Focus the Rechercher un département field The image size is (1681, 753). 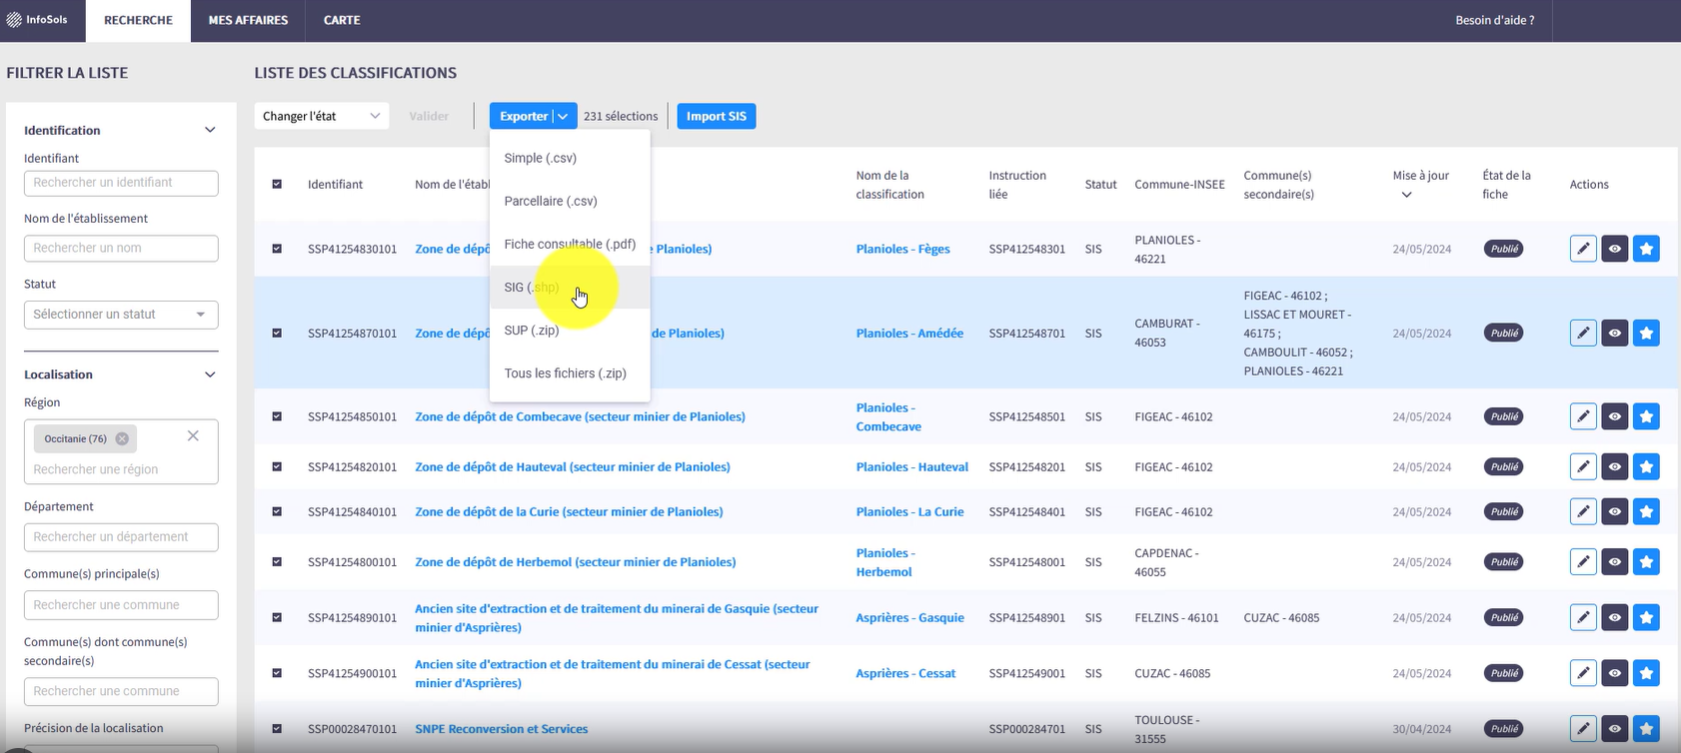(x=121, y=537)
